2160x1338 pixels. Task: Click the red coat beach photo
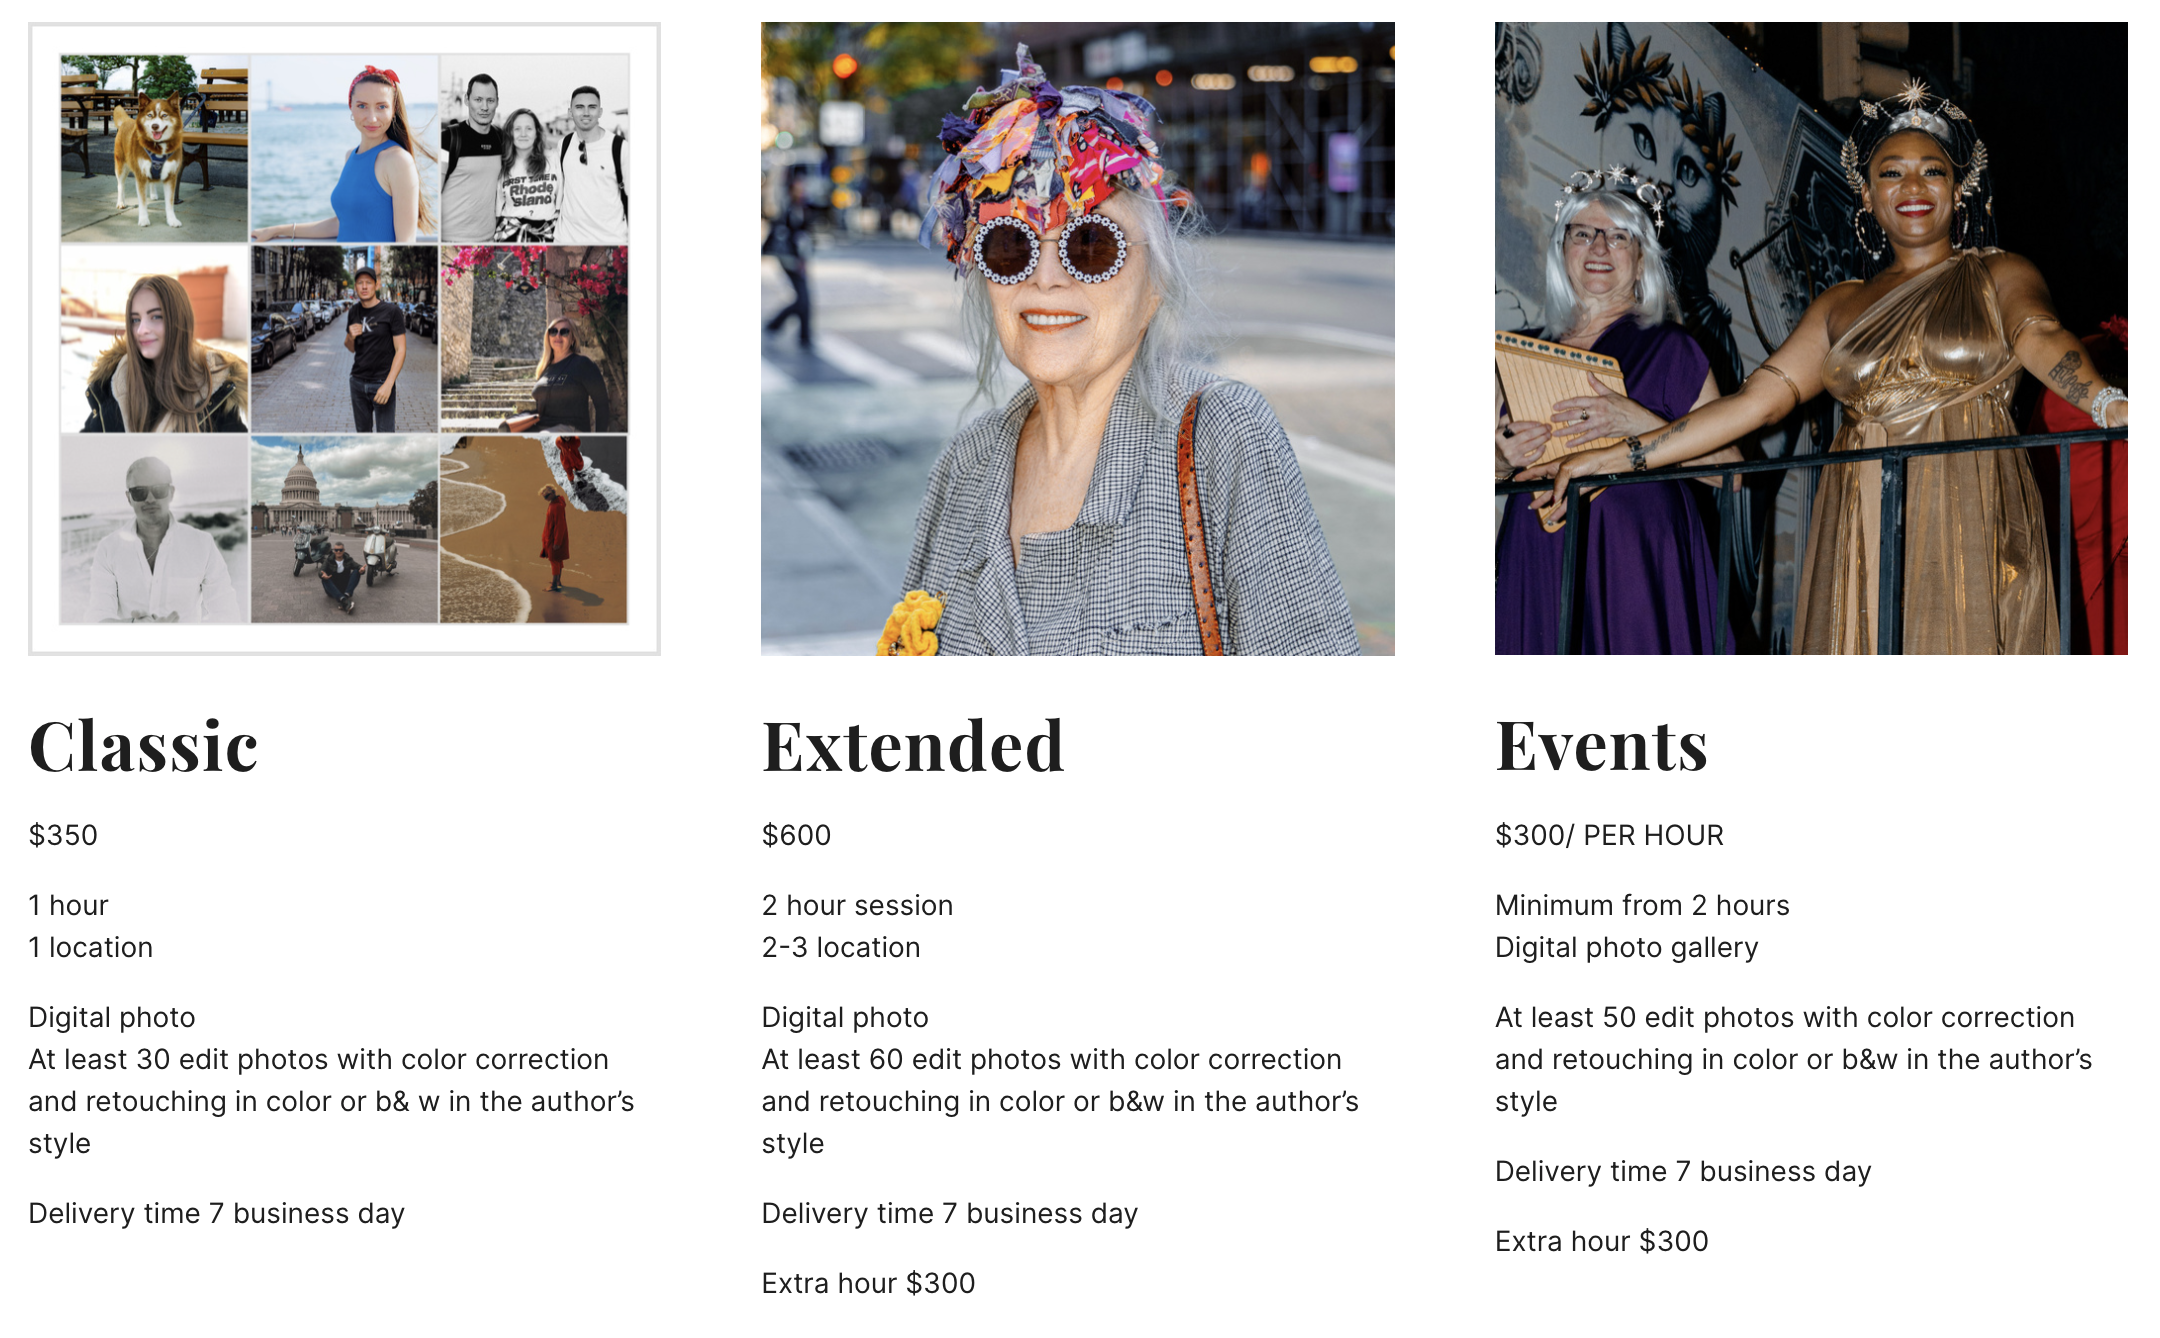click(x=535, y=530)
